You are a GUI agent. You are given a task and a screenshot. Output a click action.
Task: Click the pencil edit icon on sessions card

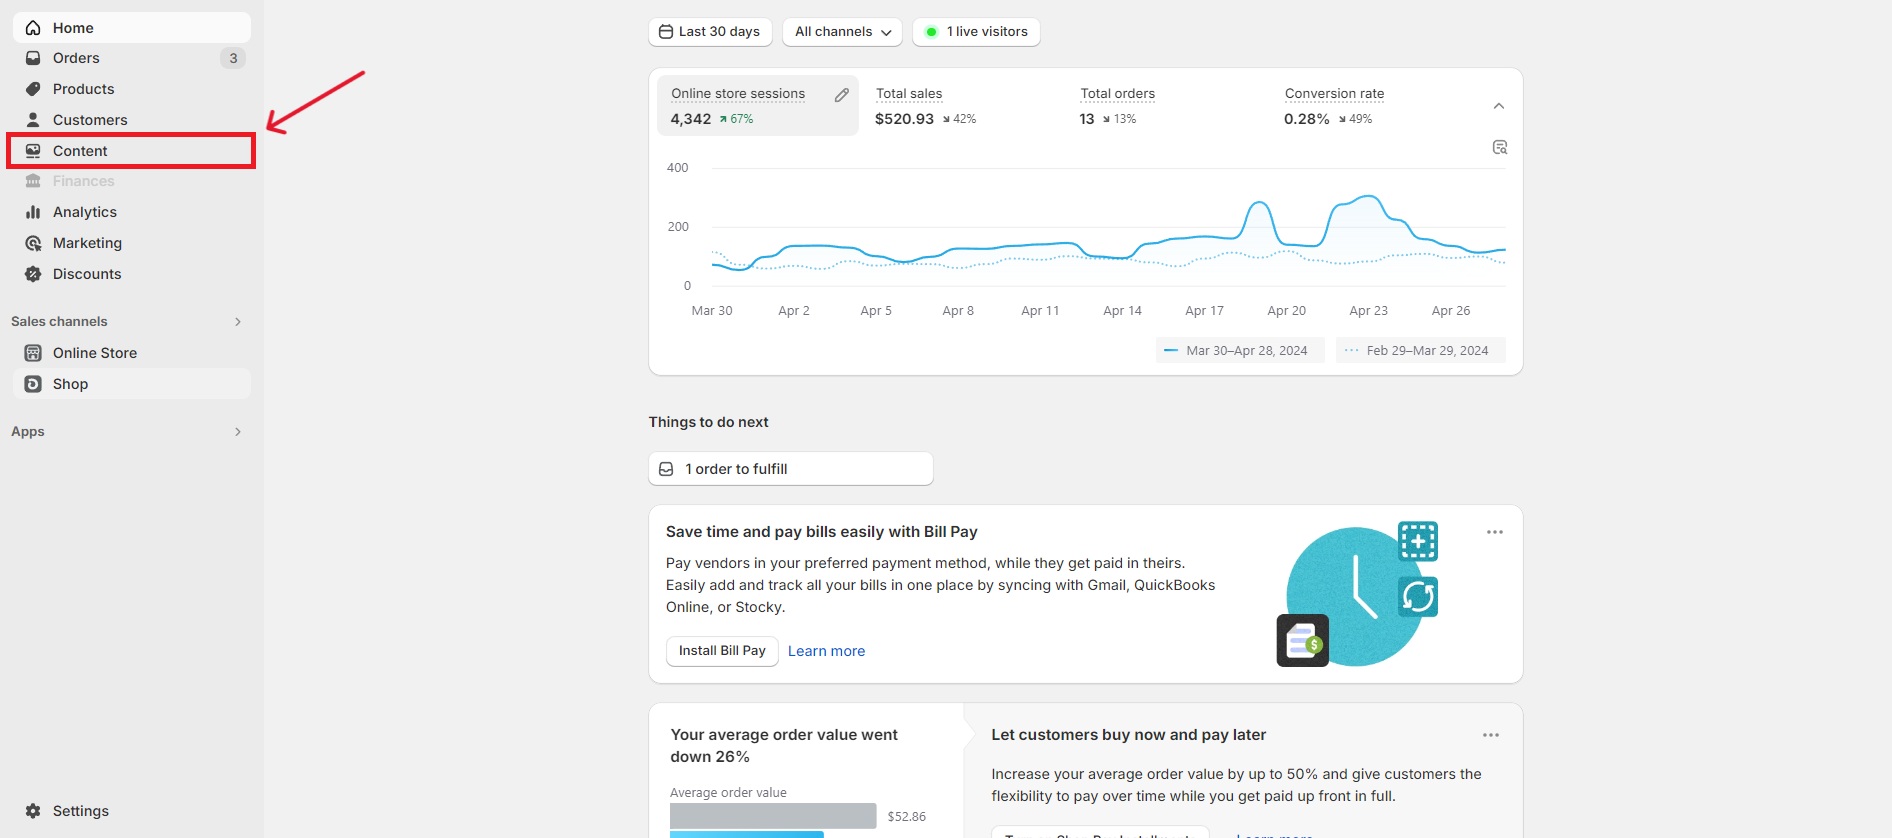click(x=842, y=95)
